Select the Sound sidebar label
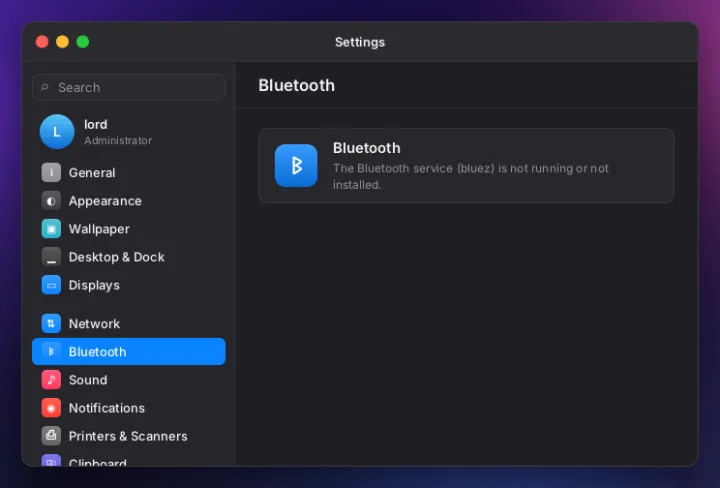 [88, 380]
